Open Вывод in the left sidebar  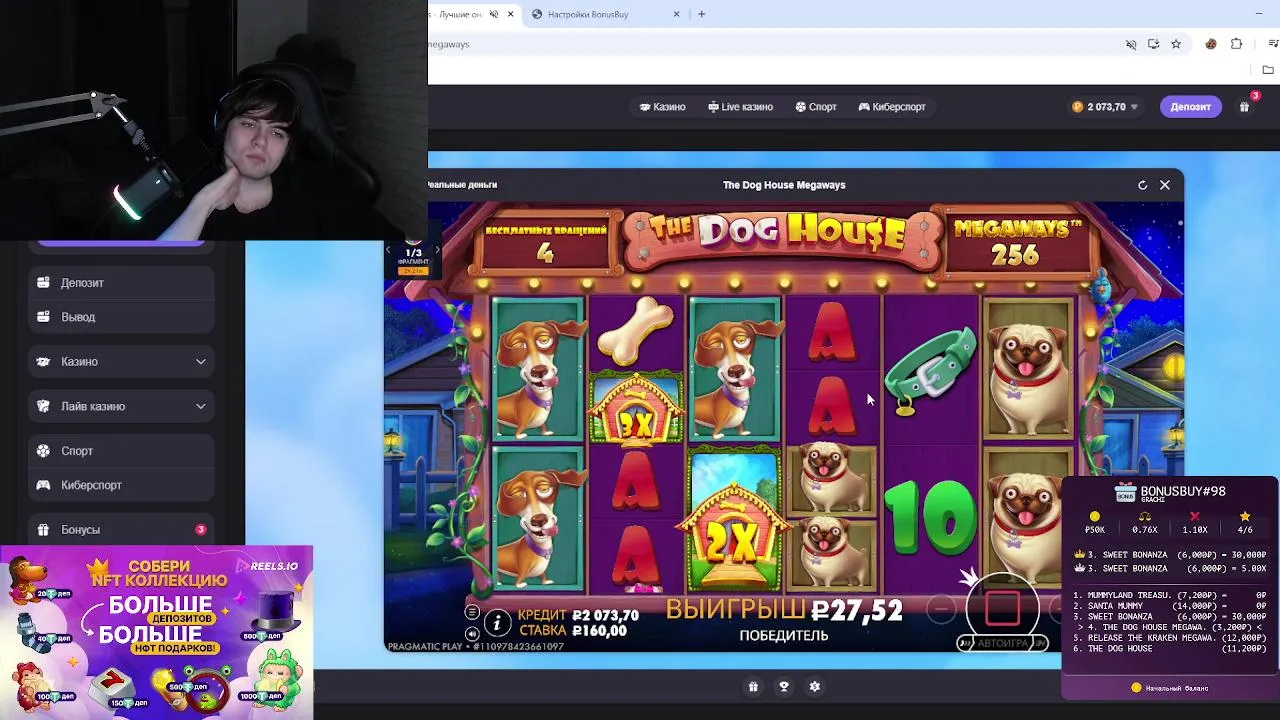tap(121, 317)
